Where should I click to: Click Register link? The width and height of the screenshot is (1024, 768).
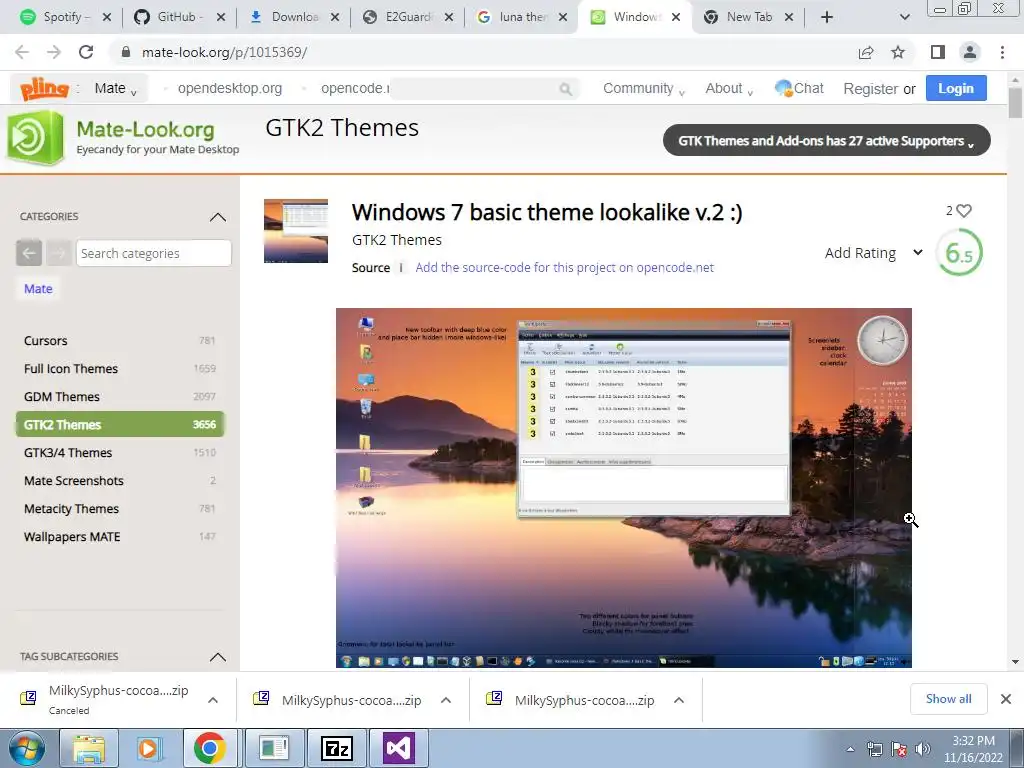coord(871,89)
